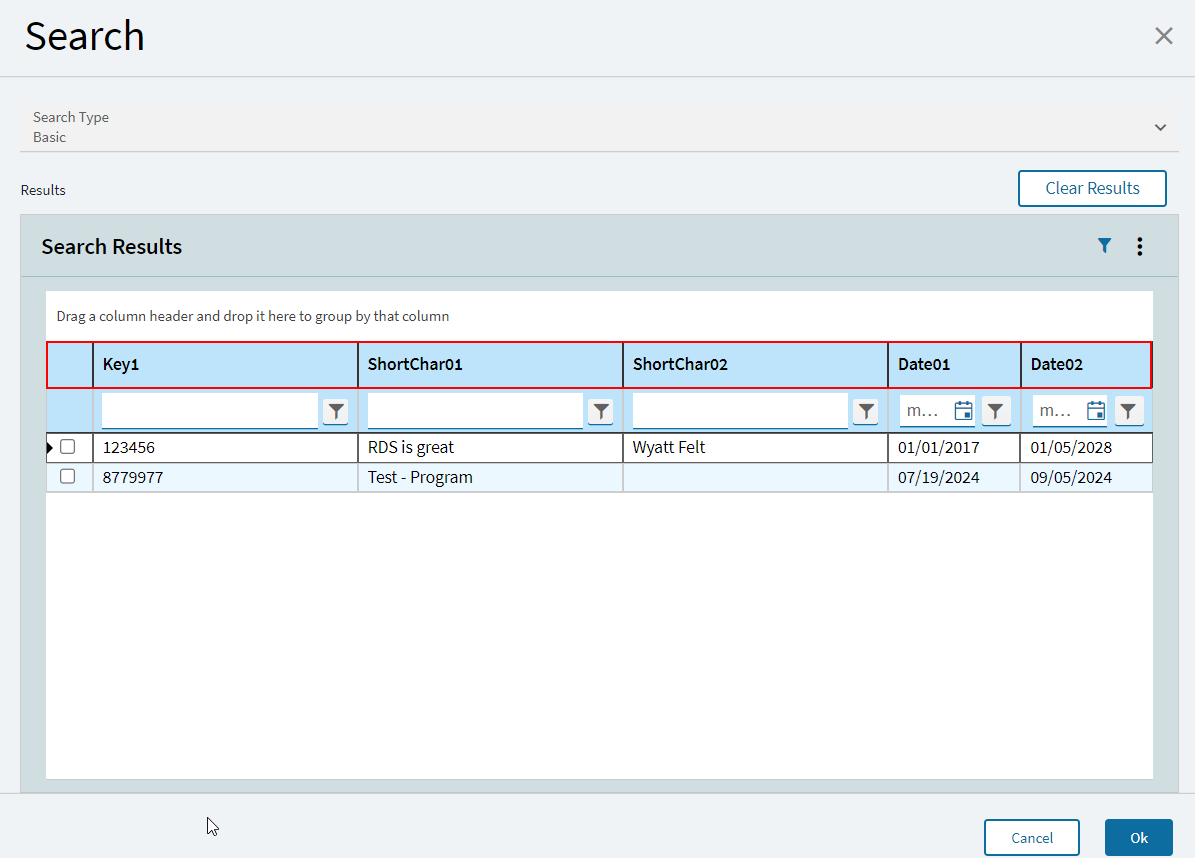Sort by the Key1 column header
The height and width of the screenshot is (858, 1195).
(x=224, y=365)
